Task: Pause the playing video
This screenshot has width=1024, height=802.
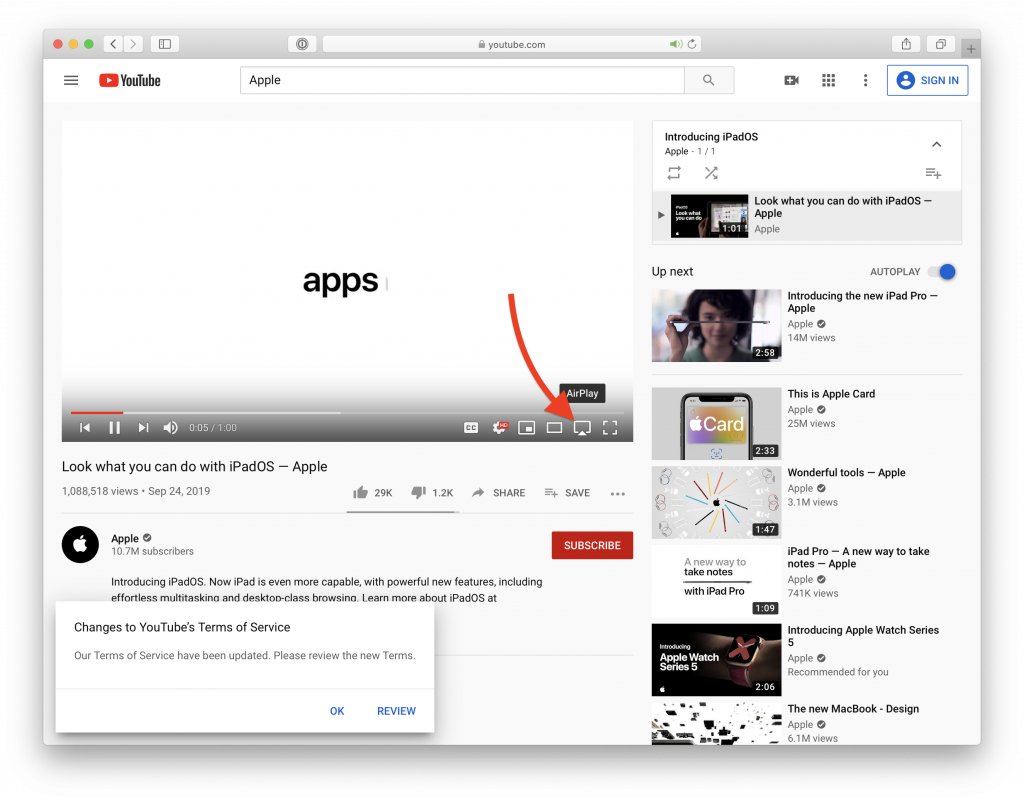Action: tap(114, 428)
